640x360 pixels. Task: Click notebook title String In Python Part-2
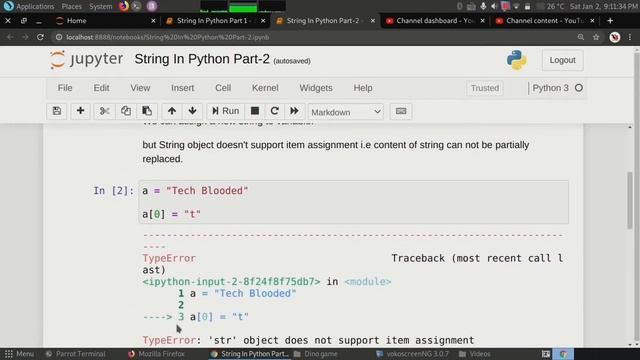pos(202,59)
